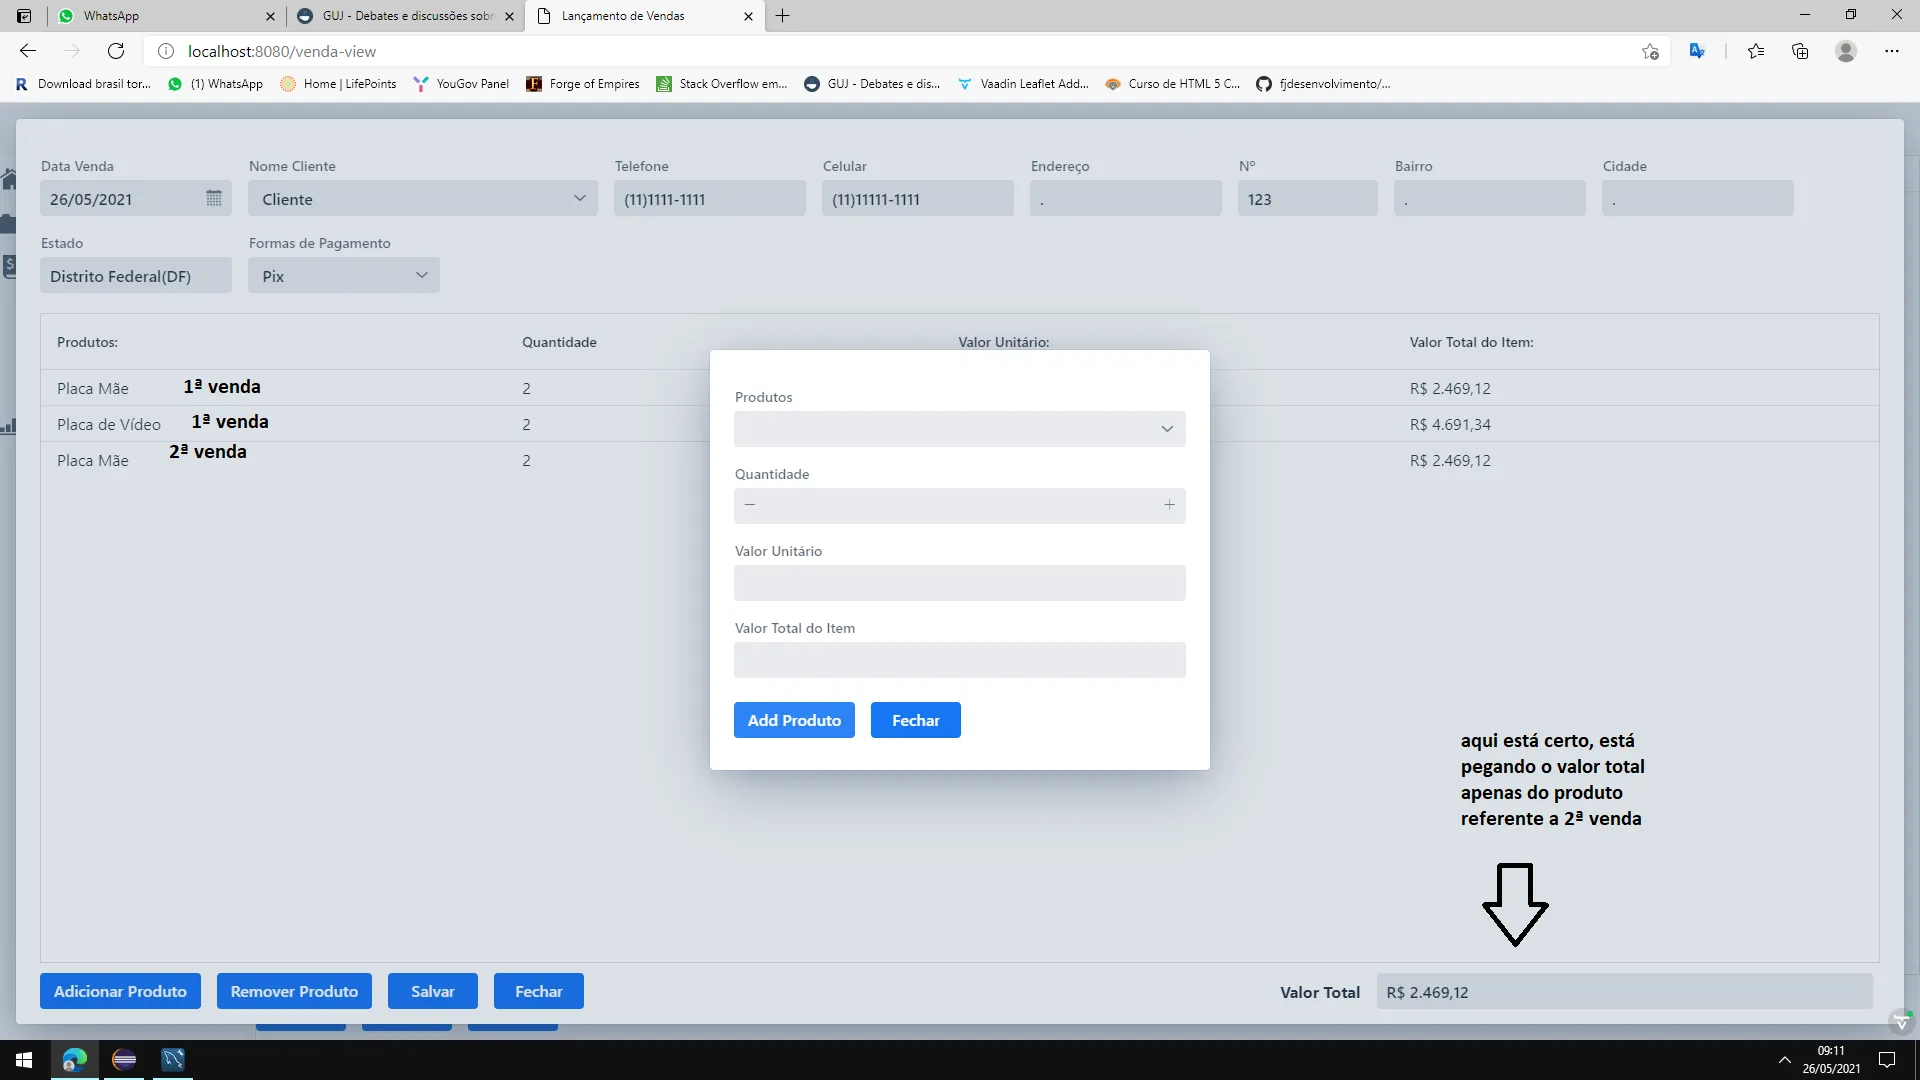The image size is (1920, 1080).
Task: Open the Formas de Pagamento dropdown
Action: coord(421,275)
